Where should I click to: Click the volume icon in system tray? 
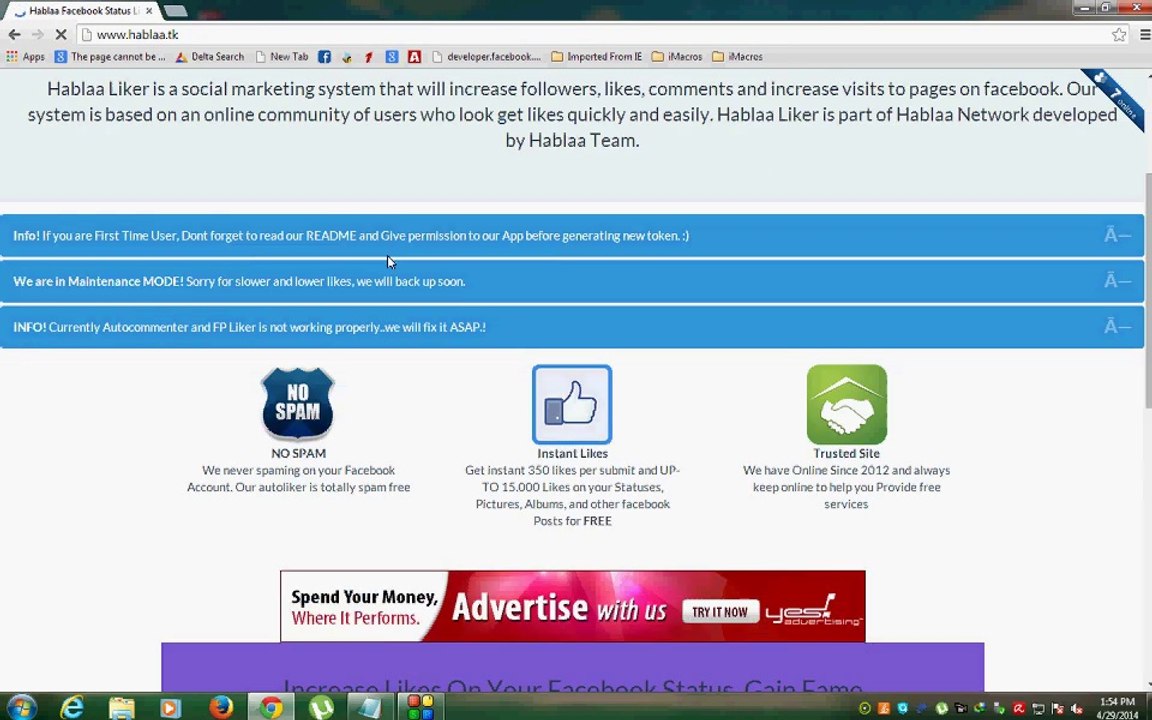pos(1076,709)
